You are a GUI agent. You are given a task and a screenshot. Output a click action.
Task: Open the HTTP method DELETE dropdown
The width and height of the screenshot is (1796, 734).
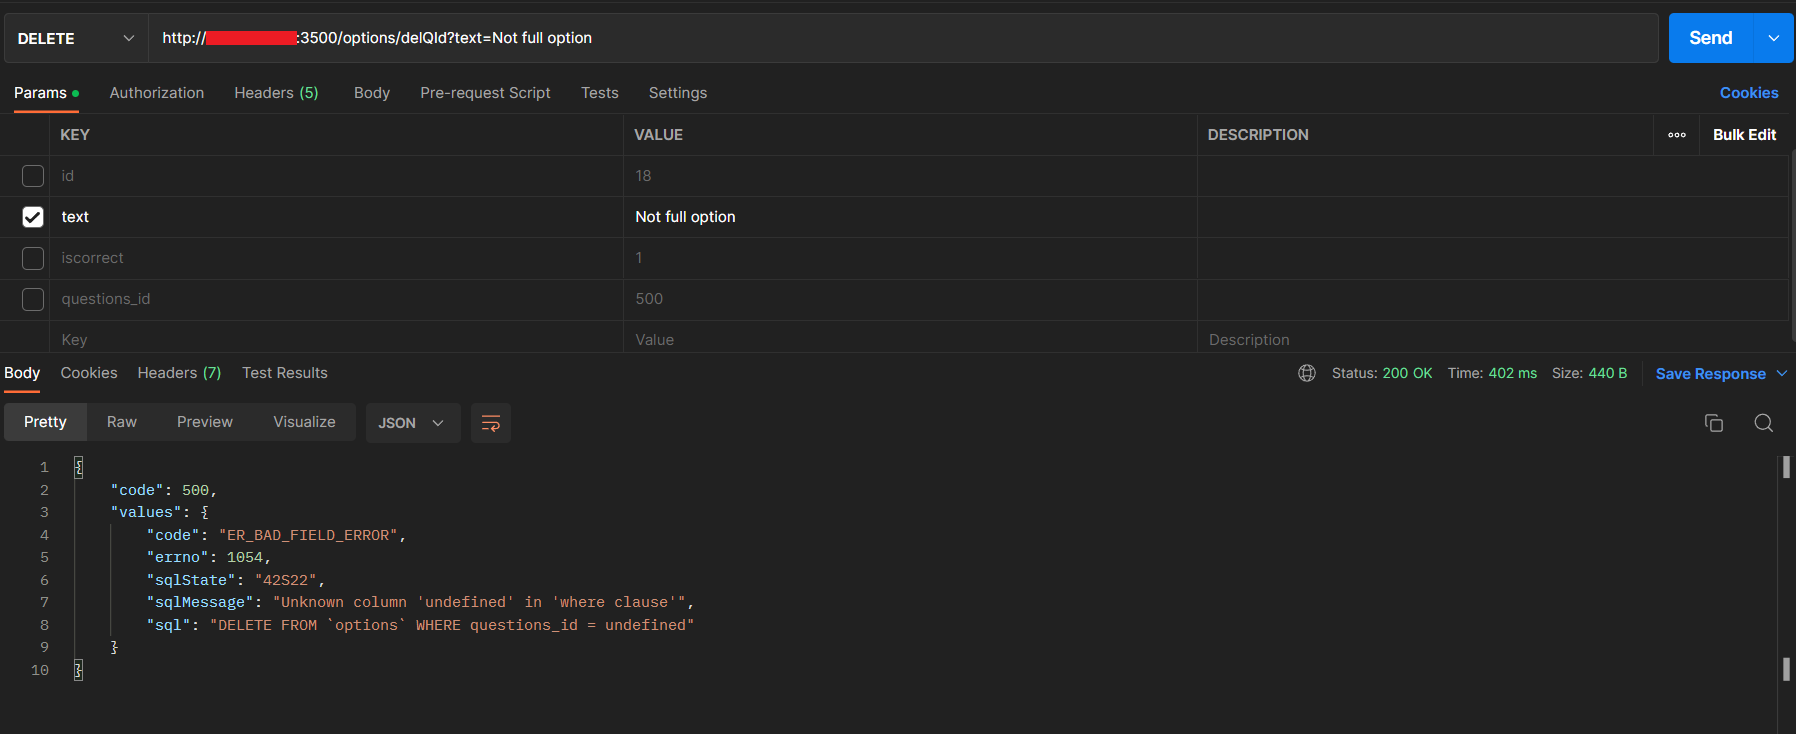coord(76,38)
